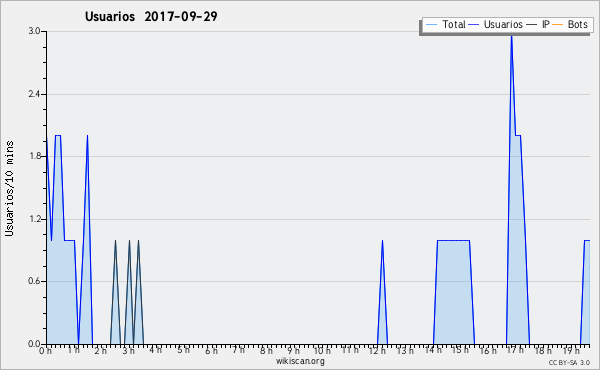Viewport: 600px width, 370px height.
Task: Click the '10 h' x-axis label
Action: click(322, 350)
